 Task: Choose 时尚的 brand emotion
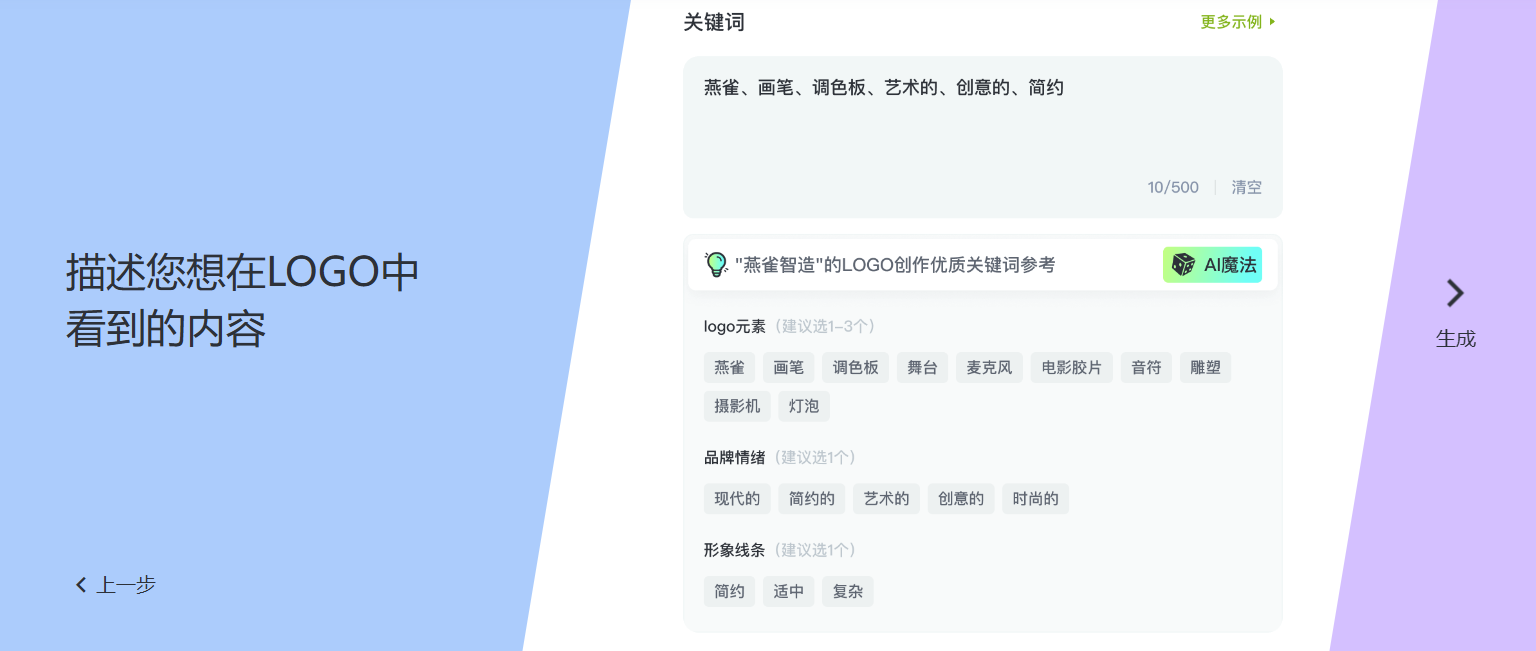[x=1035, y=498]
